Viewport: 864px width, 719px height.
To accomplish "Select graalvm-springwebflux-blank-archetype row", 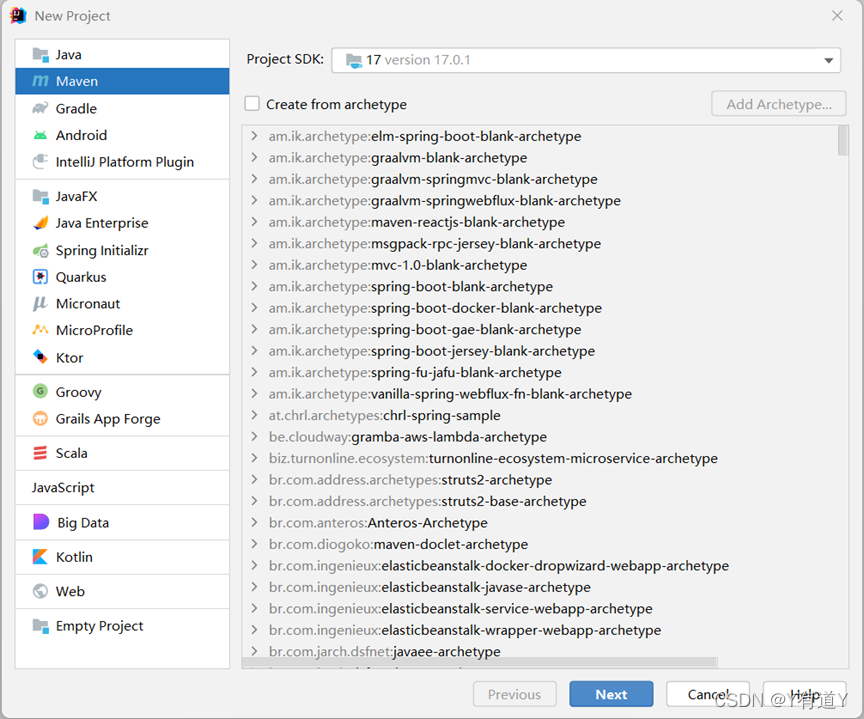I will click(x=540, y=201).
